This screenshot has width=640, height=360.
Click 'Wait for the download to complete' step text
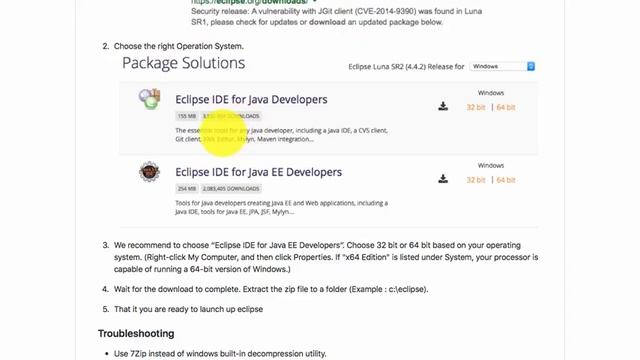tap(271, 289)
